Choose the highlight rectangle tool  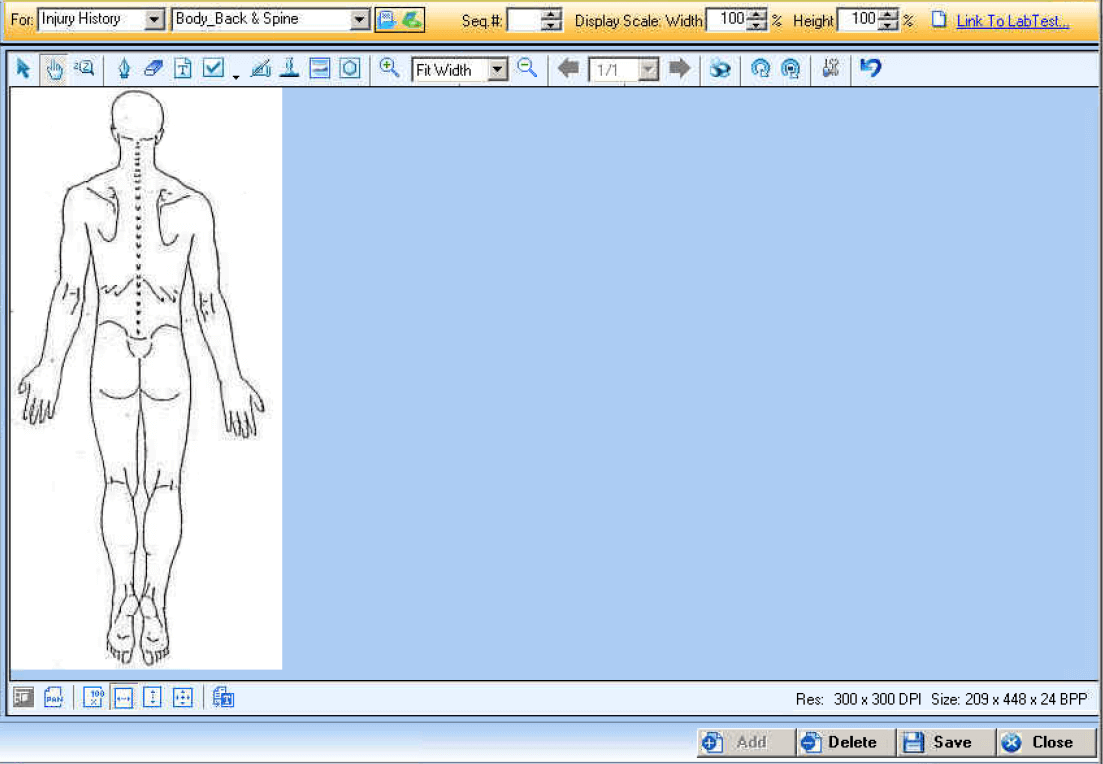[319, 69]
